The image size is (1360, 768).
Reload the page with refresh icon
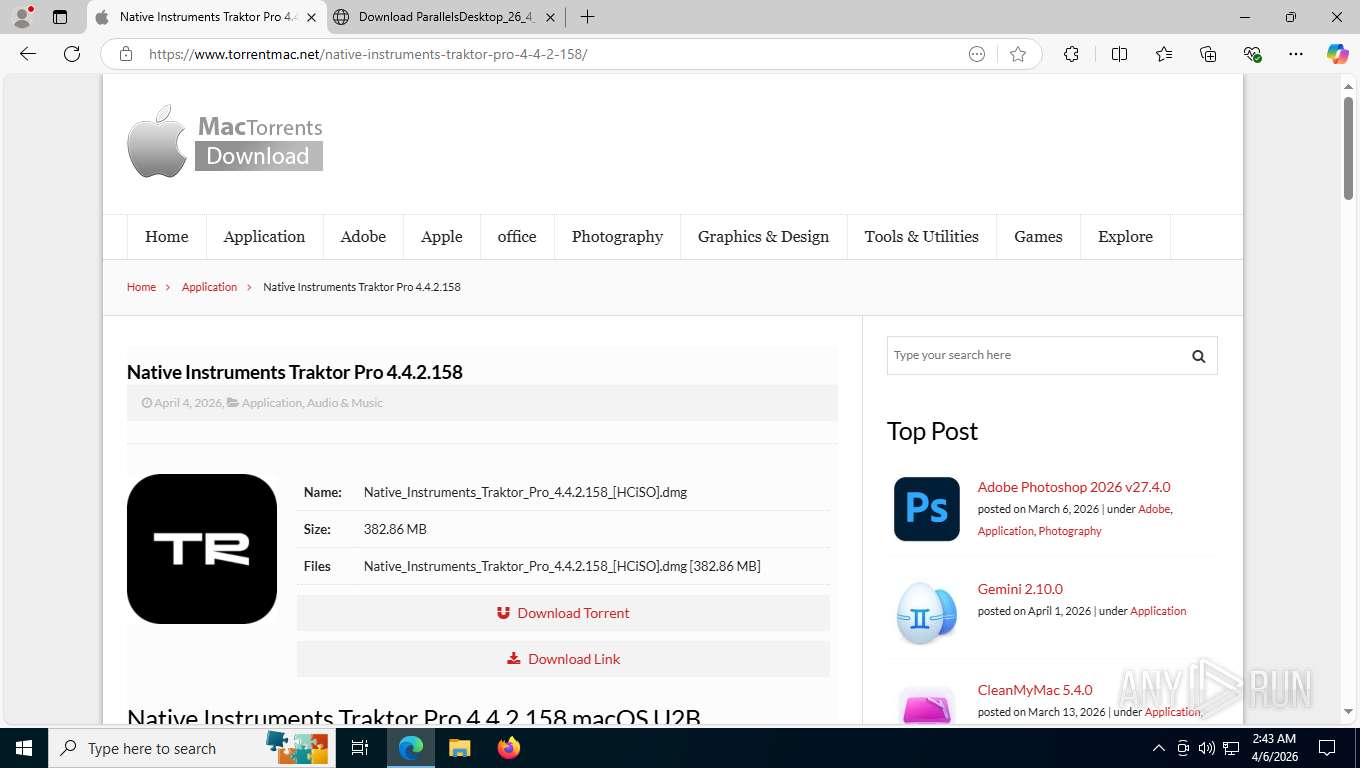(72, 54)
